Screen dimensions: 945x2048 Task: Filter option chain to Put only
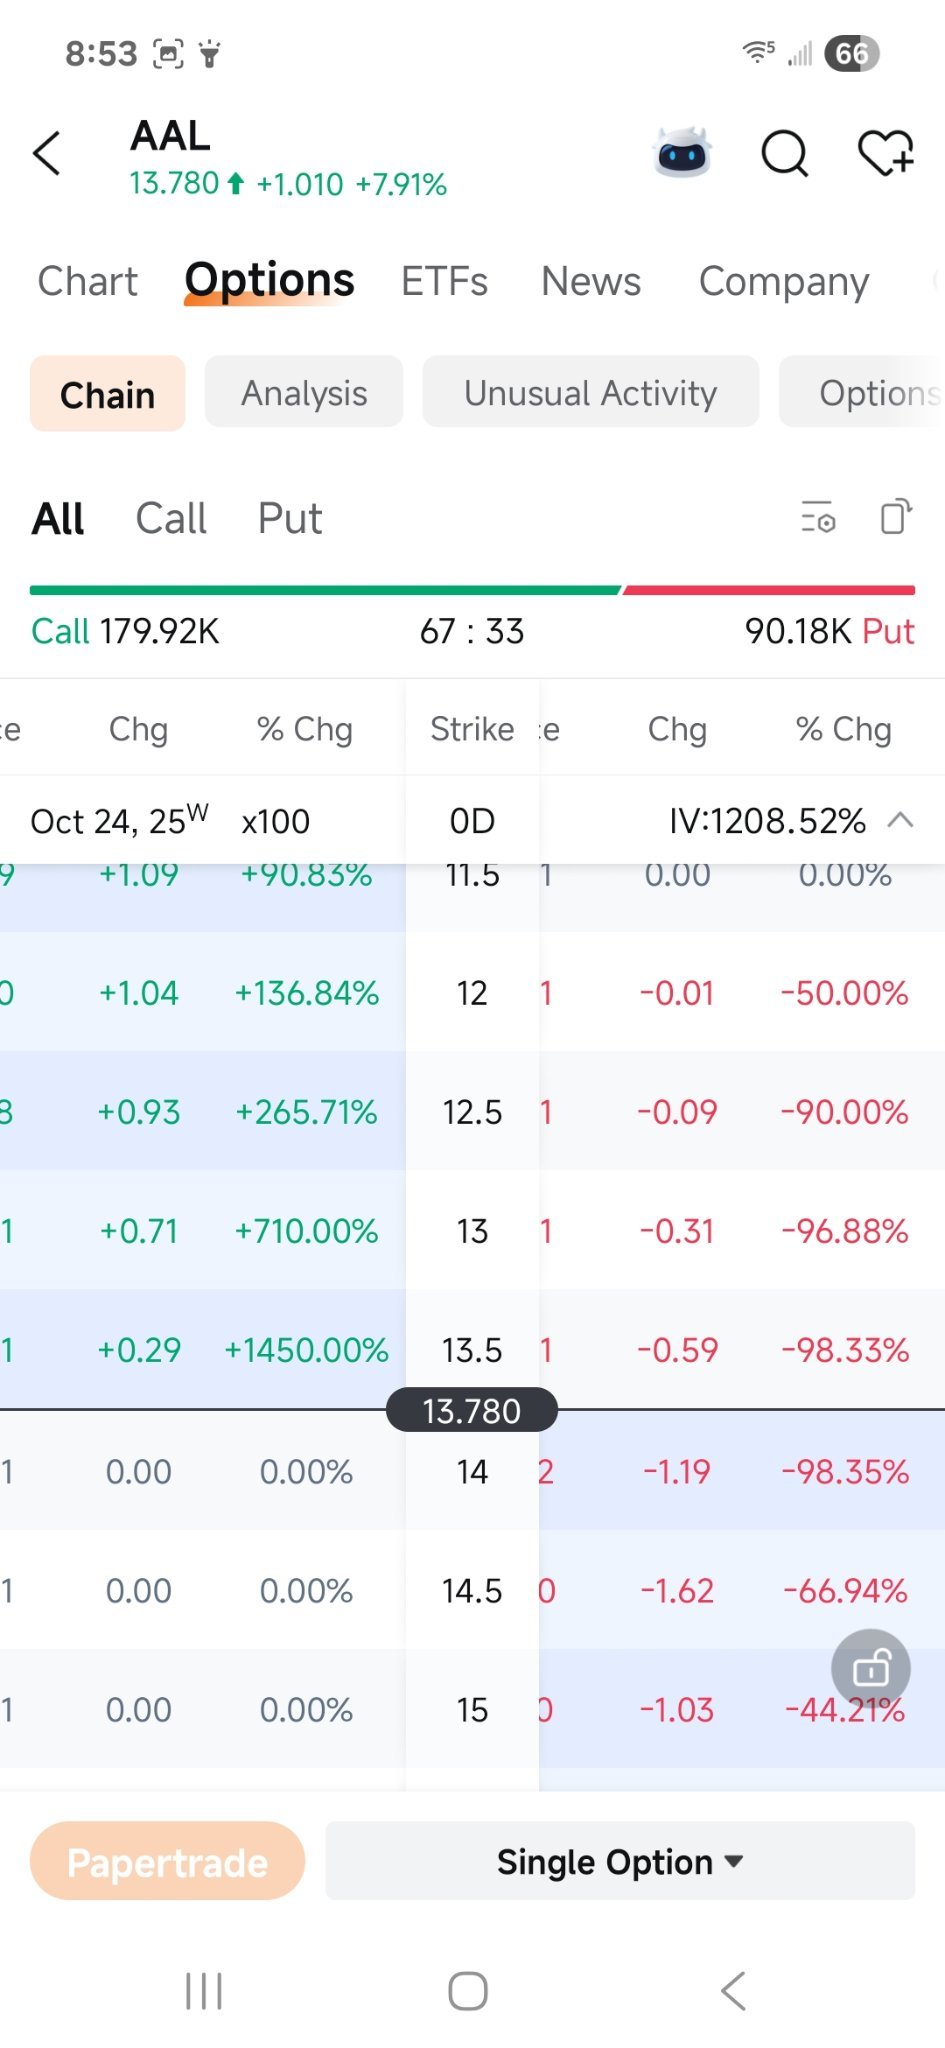click(x=290, y=519)
